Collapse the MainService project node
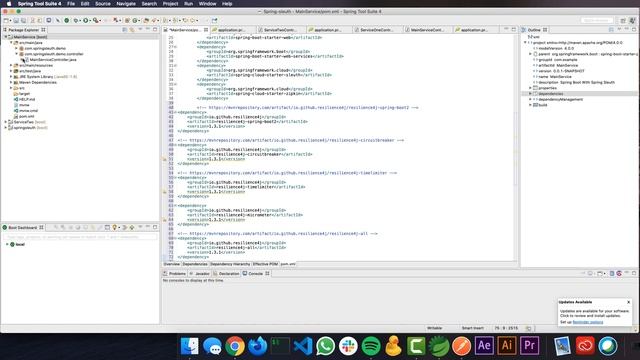 click(x=6, y=37)
